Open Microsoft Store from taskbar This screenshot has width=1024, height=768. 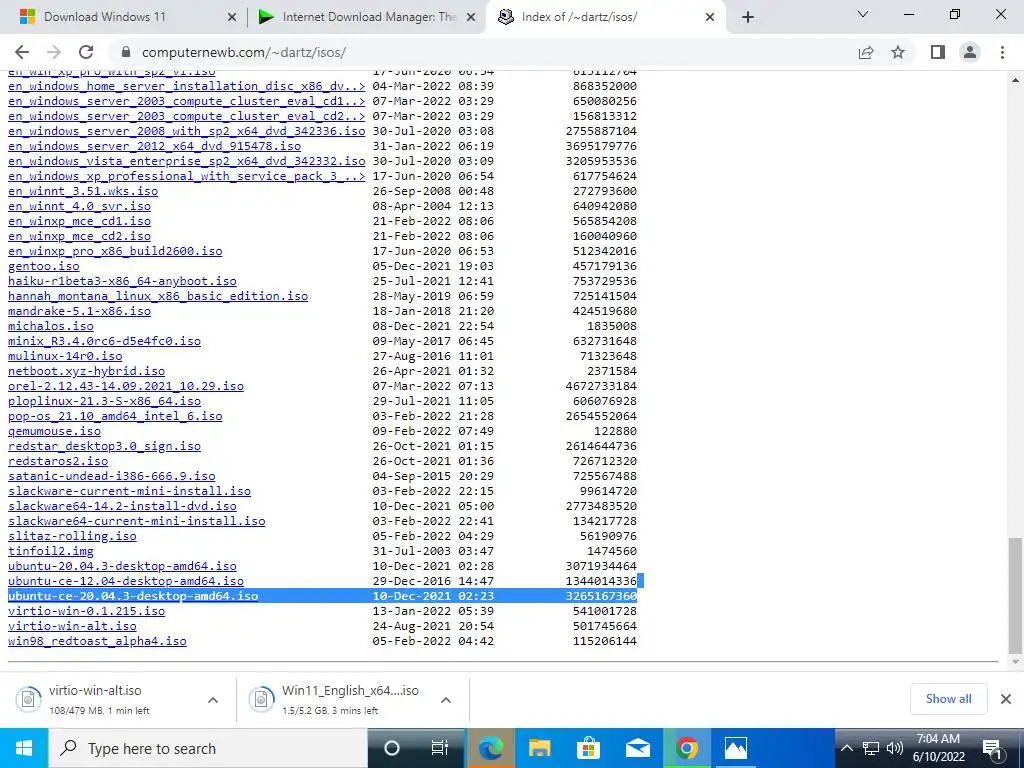click(x=588, y=748)
